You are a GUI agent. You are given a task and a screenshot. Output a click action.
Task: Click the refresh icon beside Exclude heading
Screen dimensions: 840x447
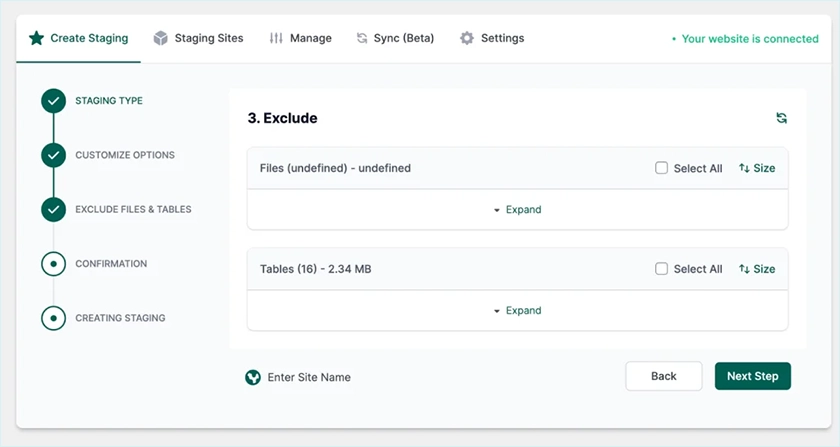click(x=781, y=118)
